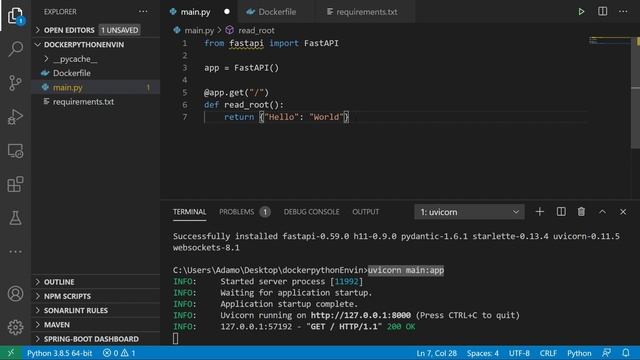
Task: Run Python file with play button
Action: [581, 11]
